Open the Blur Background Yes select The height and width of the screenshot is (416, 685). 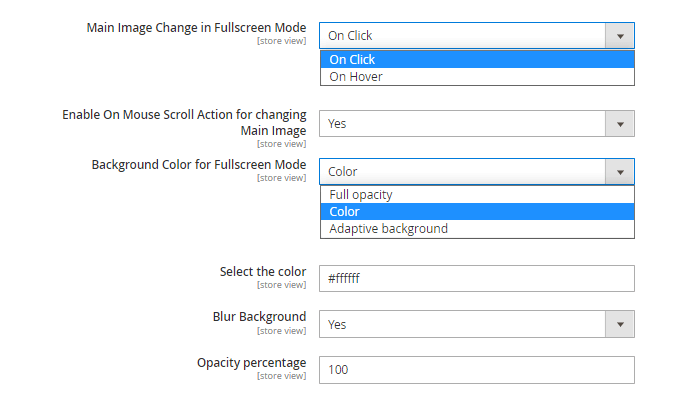(x=477, y=324)
